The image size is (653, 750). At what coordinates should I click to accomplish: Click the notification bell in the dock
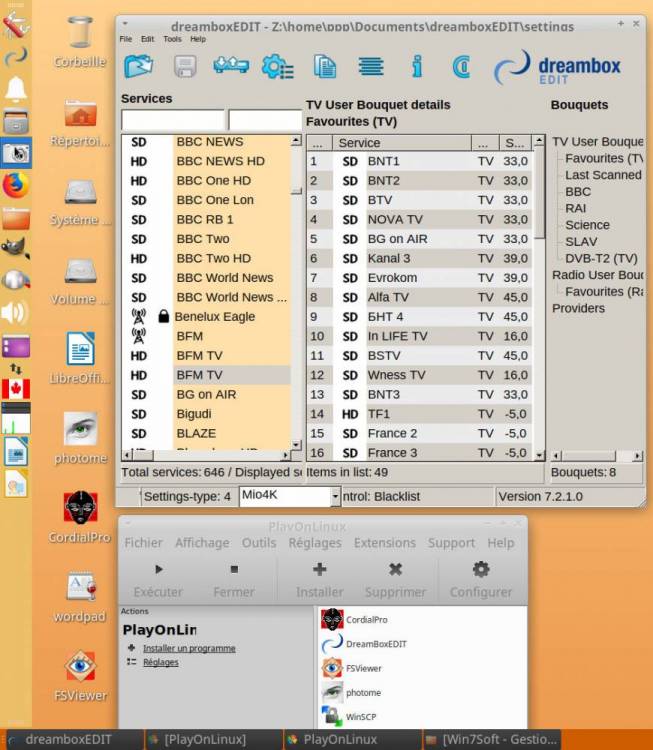click(15, 88)
